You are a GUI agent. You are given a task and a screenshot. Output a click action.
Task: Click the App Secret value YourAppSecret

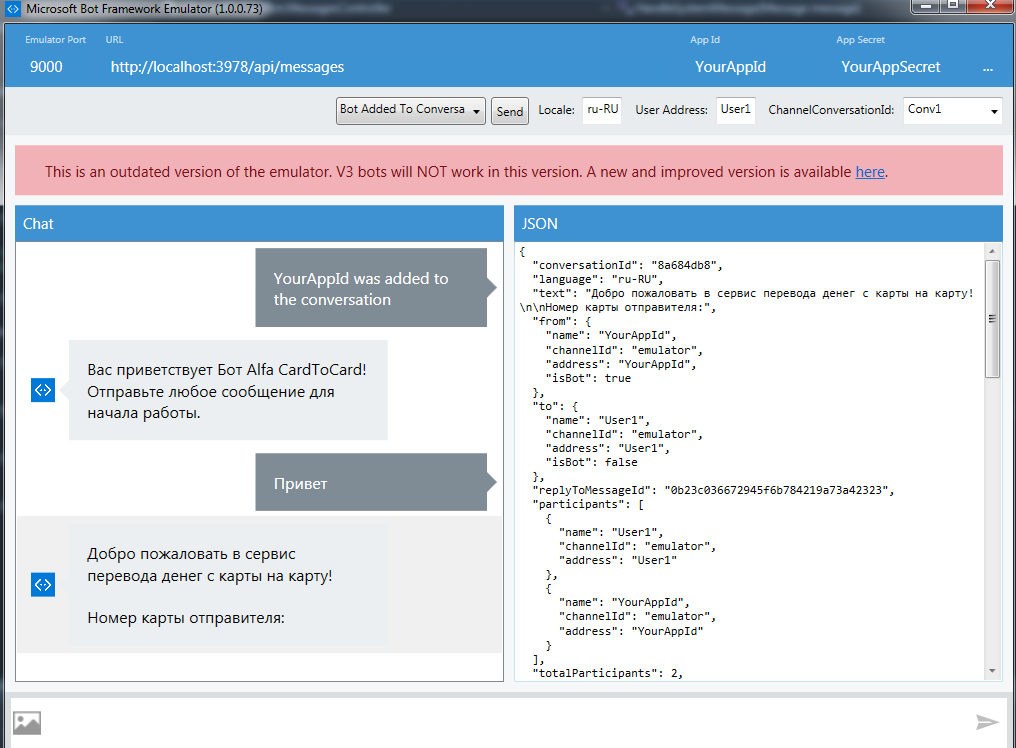(x=890, y=67)
